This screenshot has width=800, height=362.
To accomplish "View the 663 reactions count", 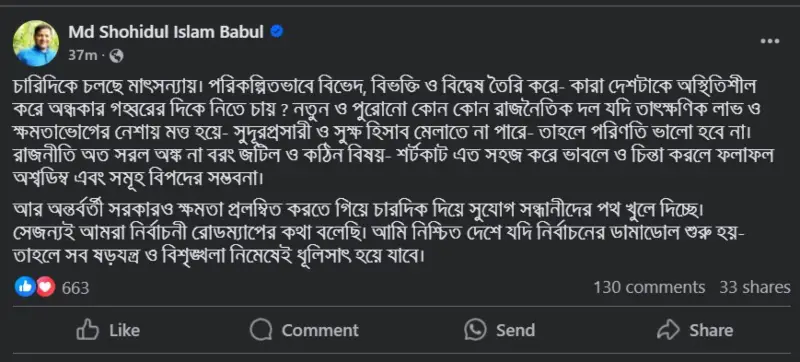I will (76, 288).
